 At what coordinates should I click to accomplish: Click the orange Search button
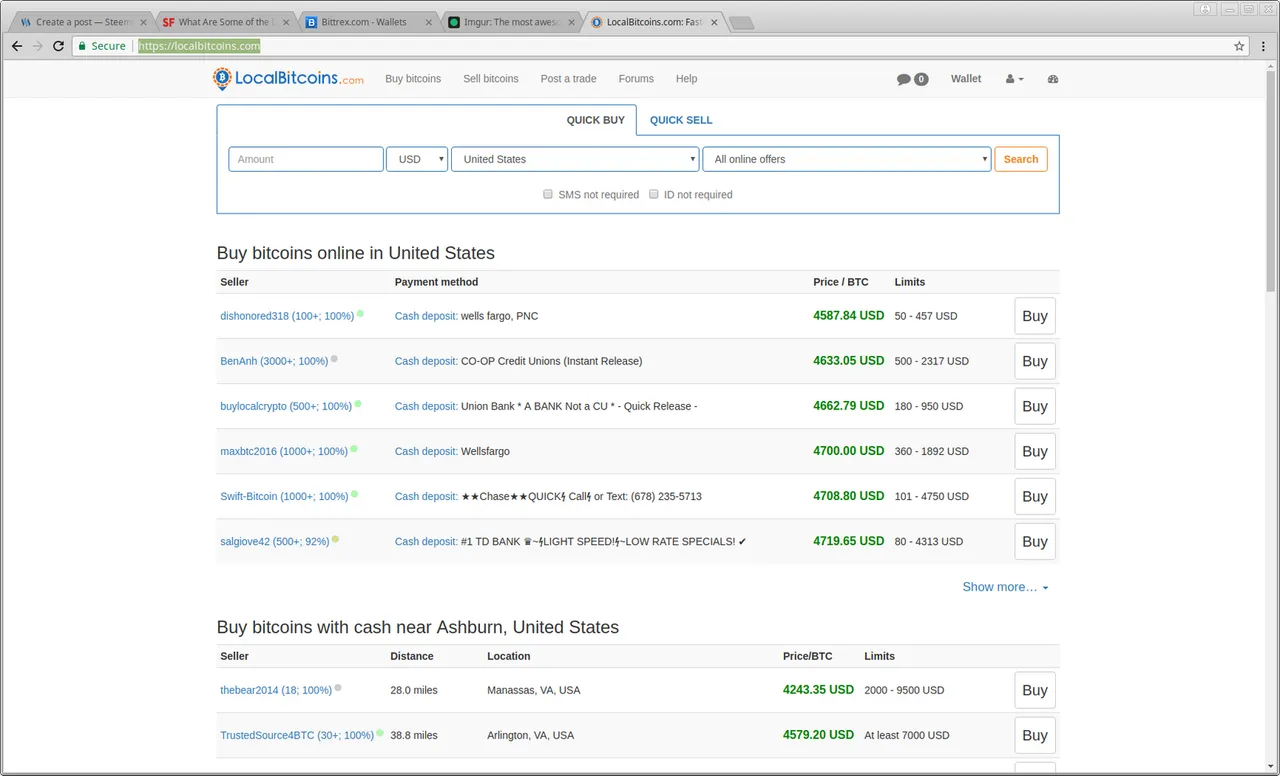(1021, 159)
